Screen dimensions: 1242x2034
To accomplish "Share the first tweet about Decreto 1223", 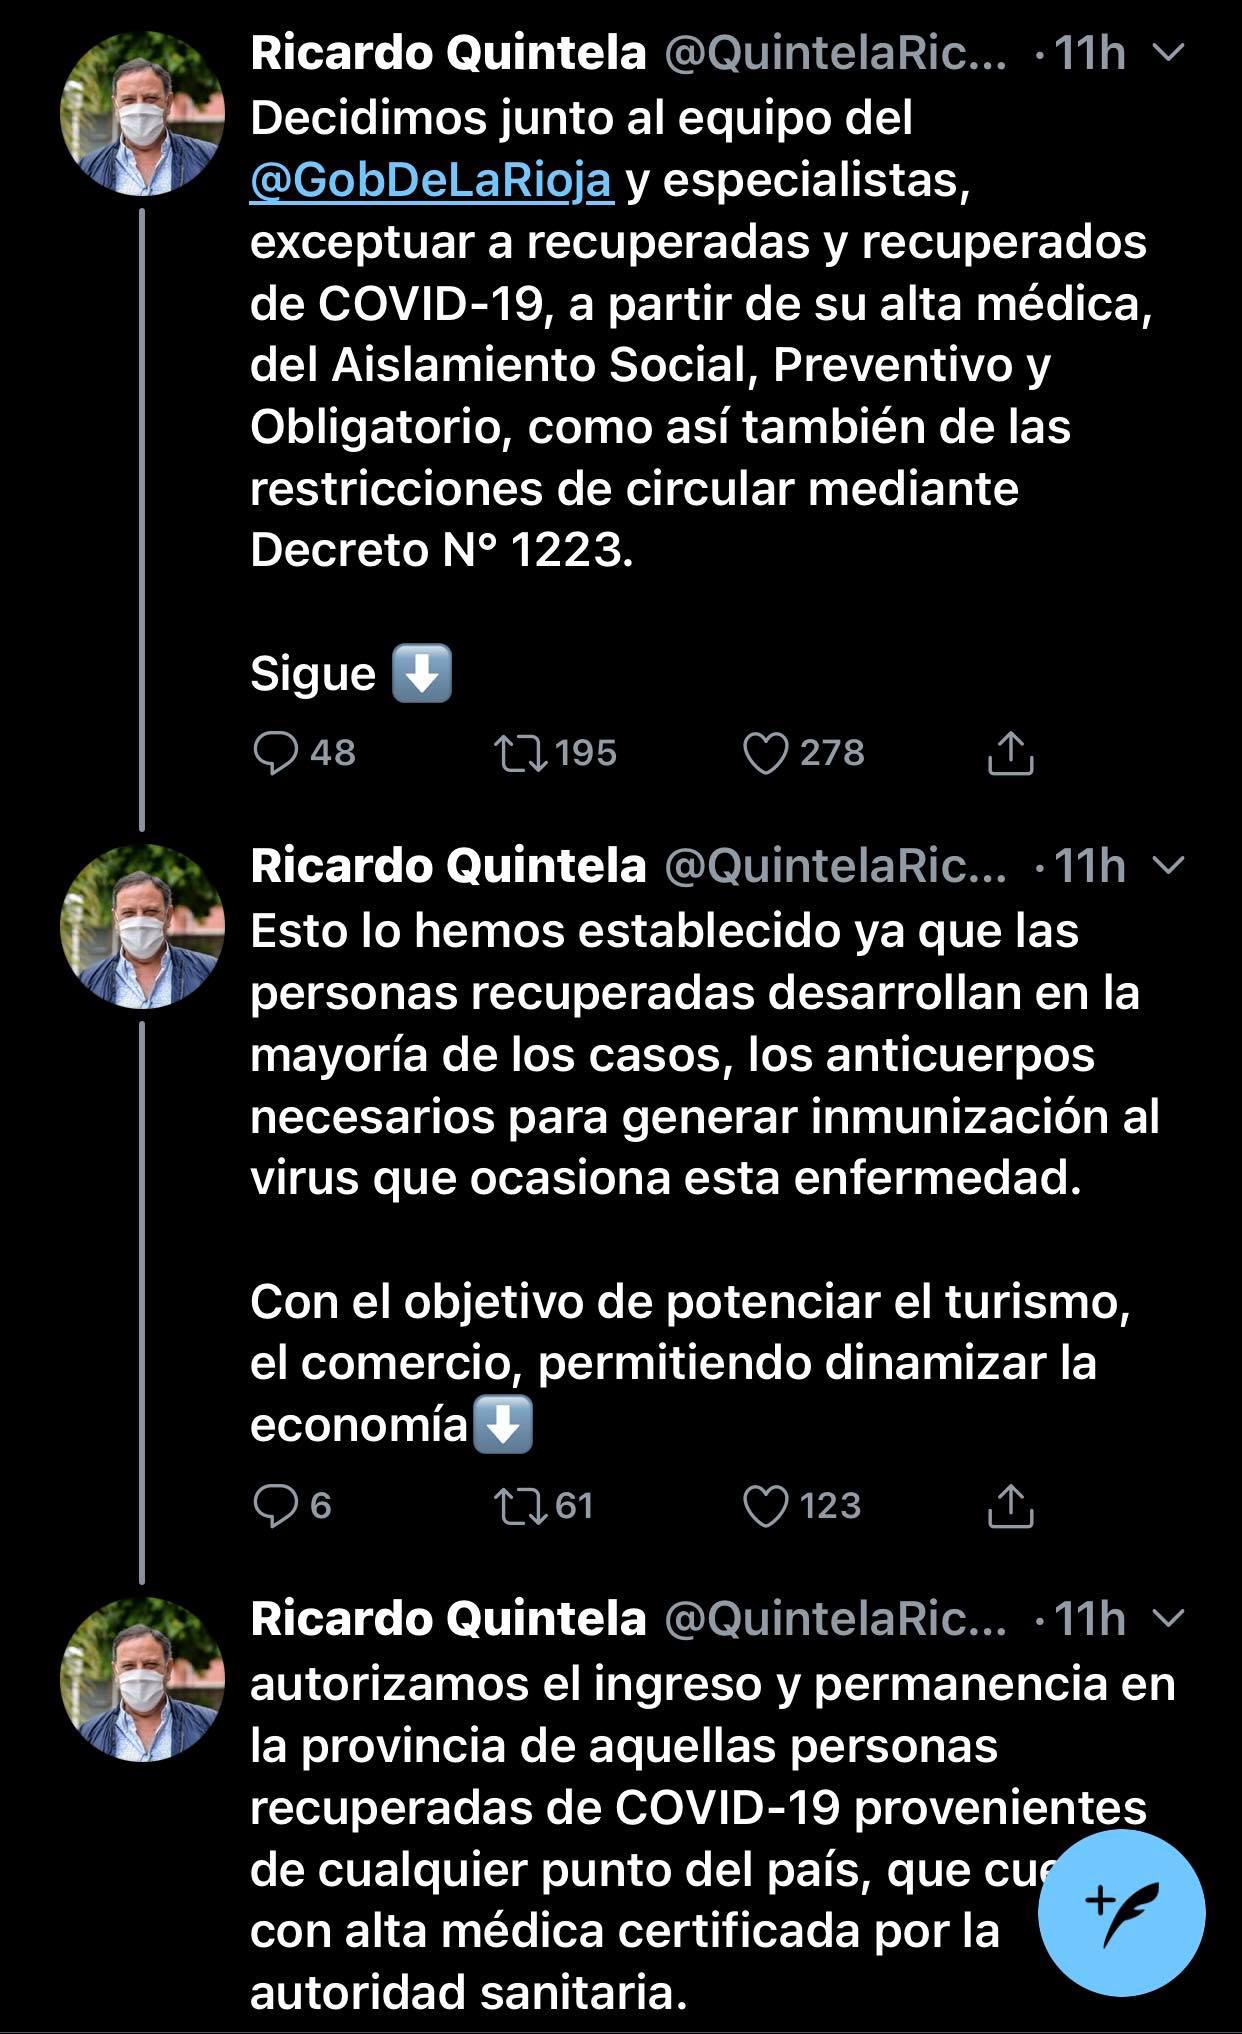I will [x=1010, y=753].
